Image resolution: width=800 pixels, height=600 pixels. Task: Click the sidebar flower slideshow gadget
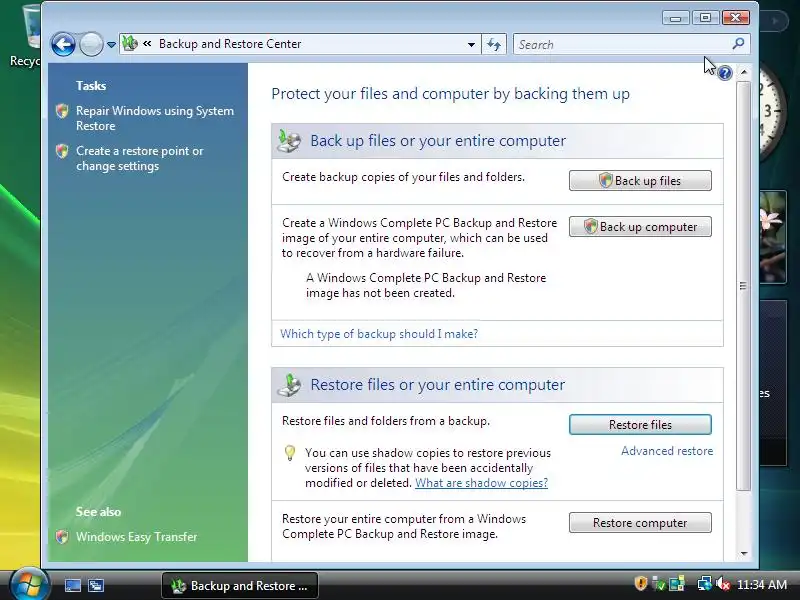(x=773, y=237)
